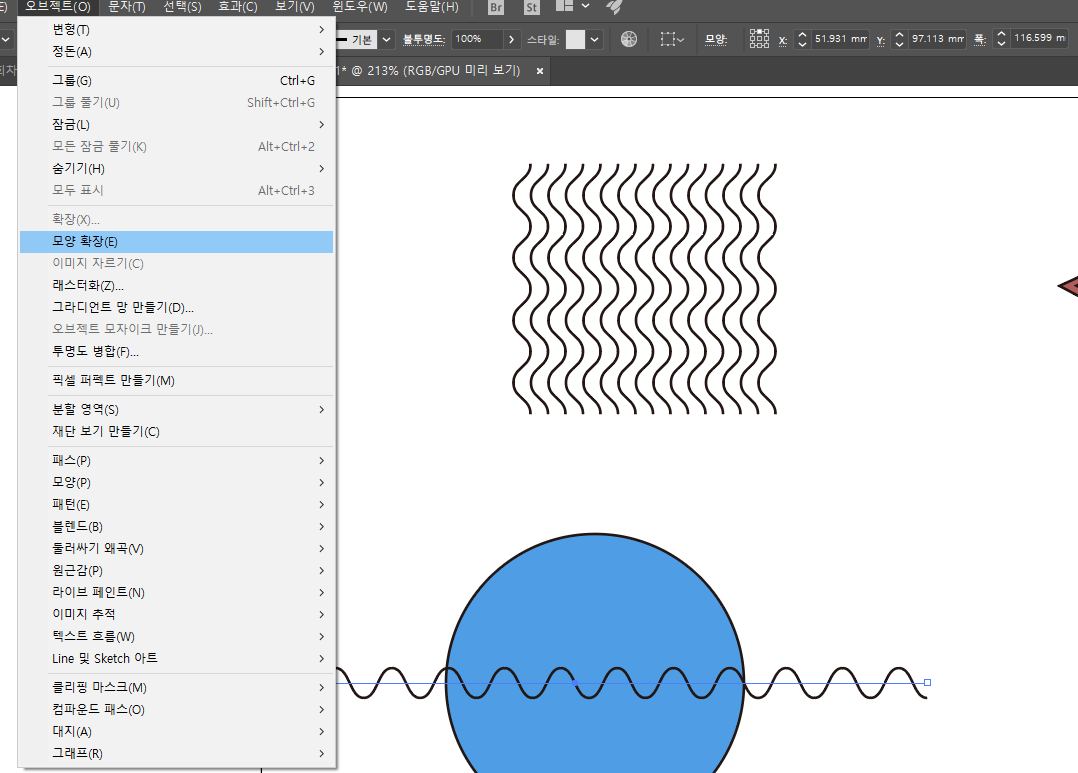Open the Recolor Artwork color wheel icon
The image size is (1078, 773).
pos(628,39)
